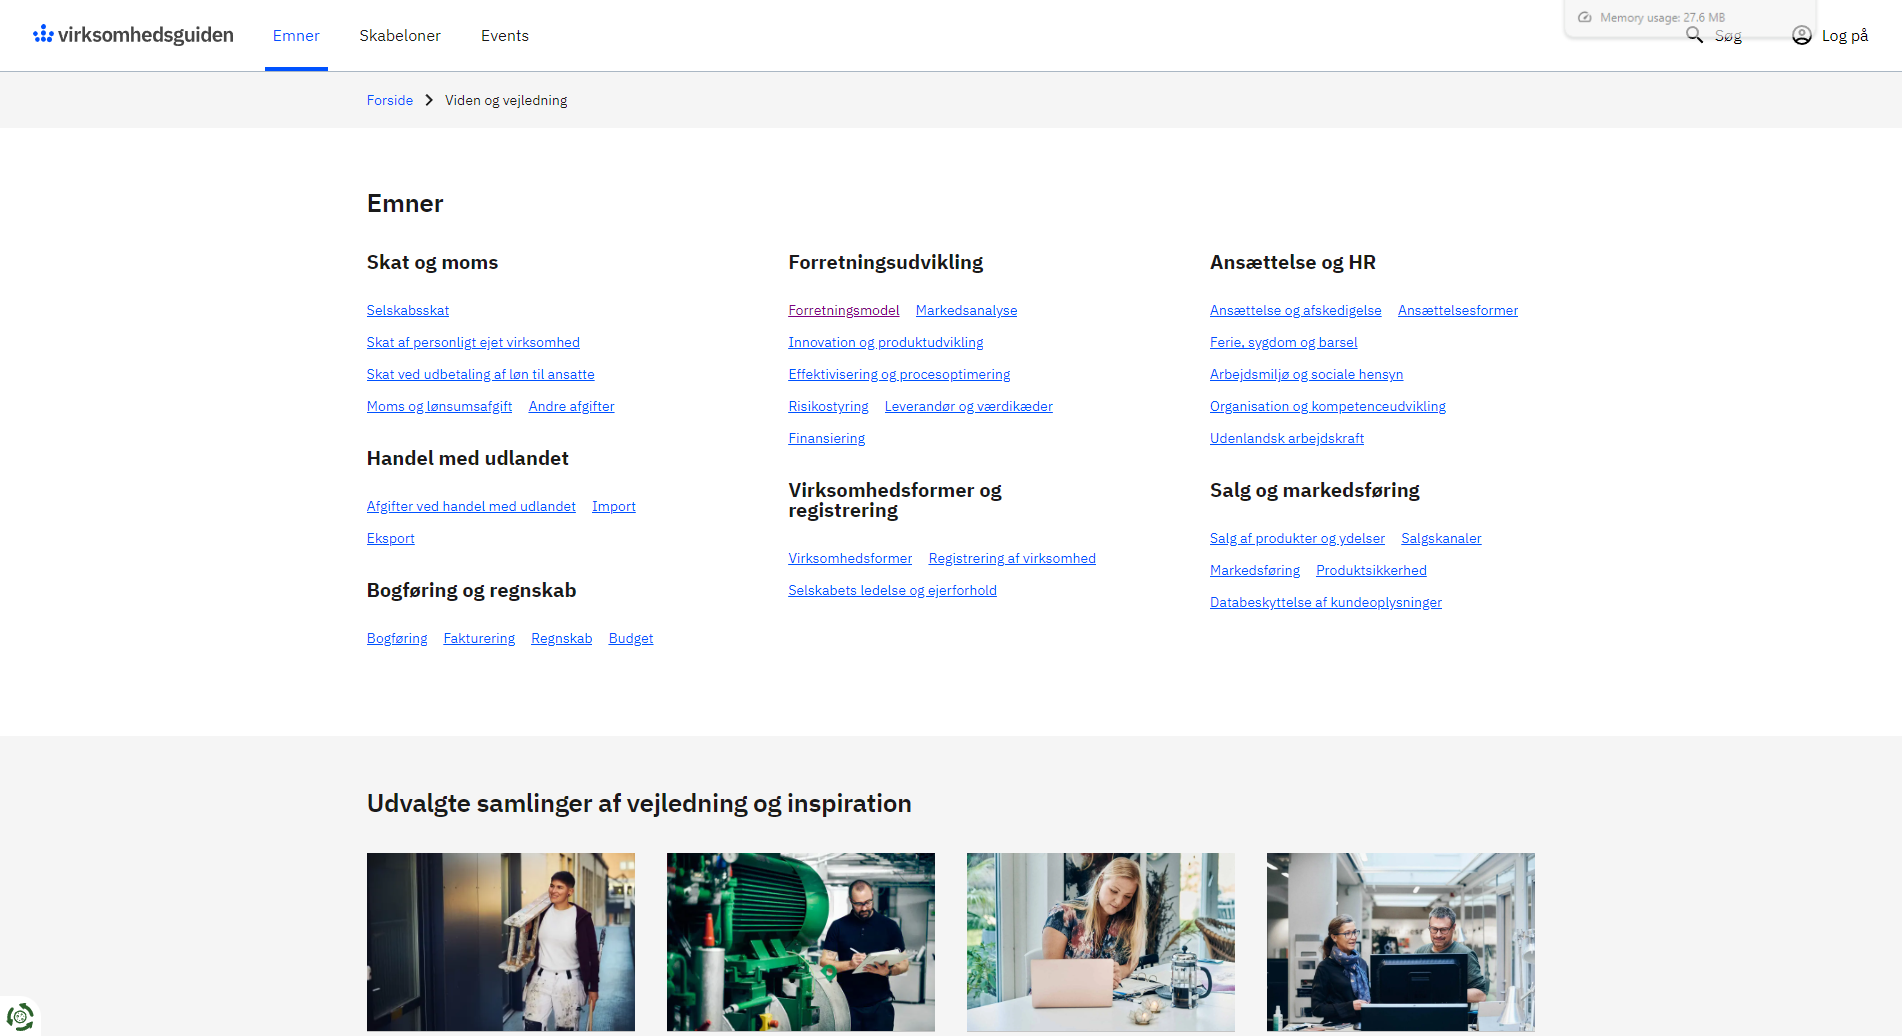Click the Log på button

(x=1844, y=35)
